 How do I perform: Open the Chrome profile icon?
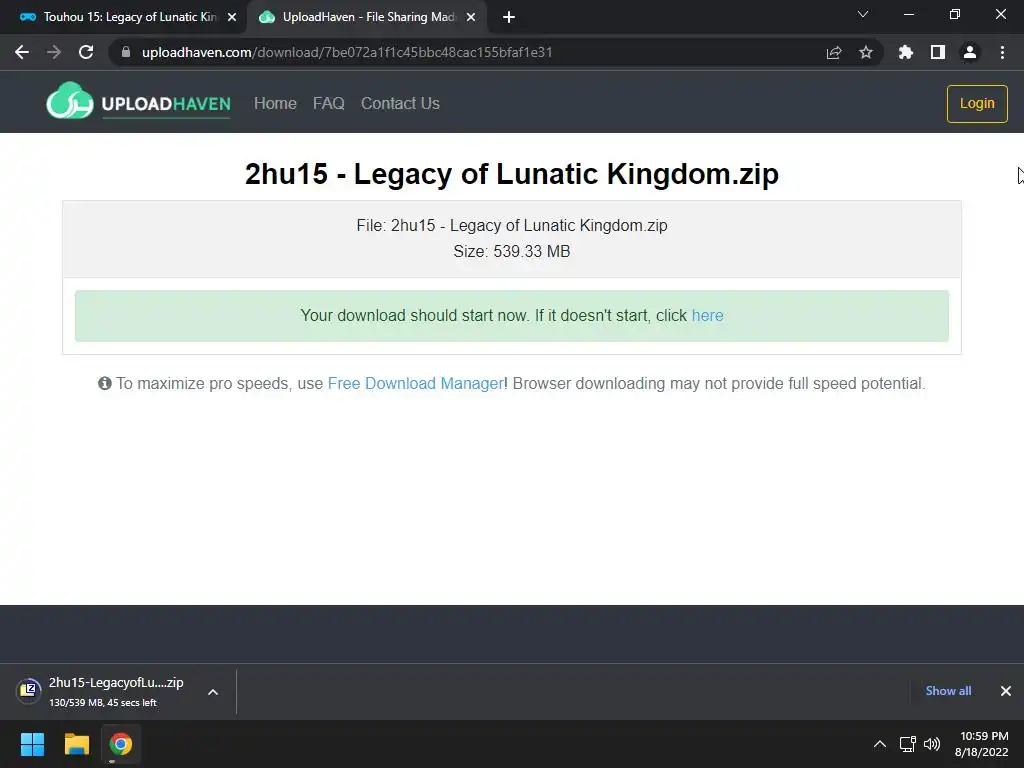click(x=970, y=52)
